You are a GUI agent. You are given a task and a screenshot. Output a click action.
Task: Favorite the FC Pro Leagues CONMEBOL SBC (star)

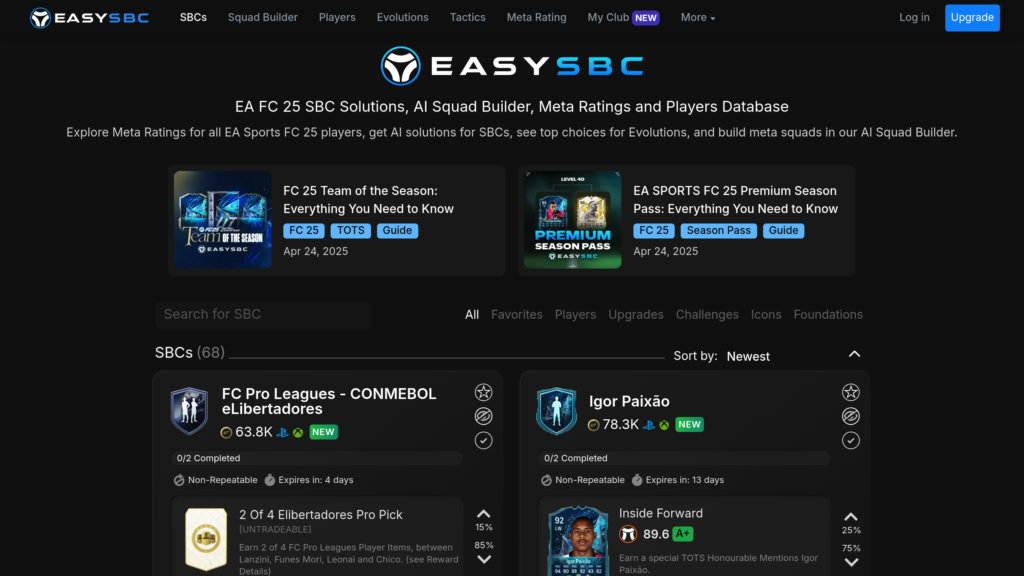click(483, 392)
